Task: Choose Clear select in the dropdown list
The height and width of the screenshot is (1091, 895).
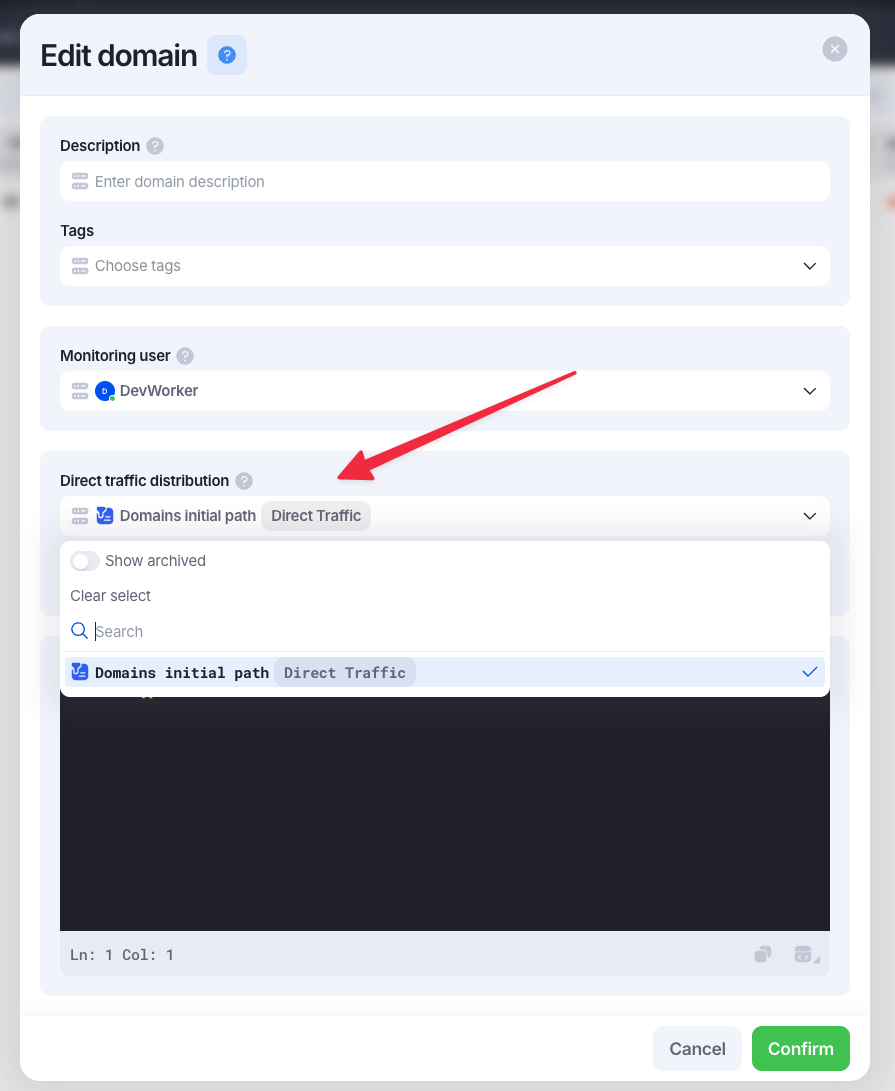Action: pos(111,596)
